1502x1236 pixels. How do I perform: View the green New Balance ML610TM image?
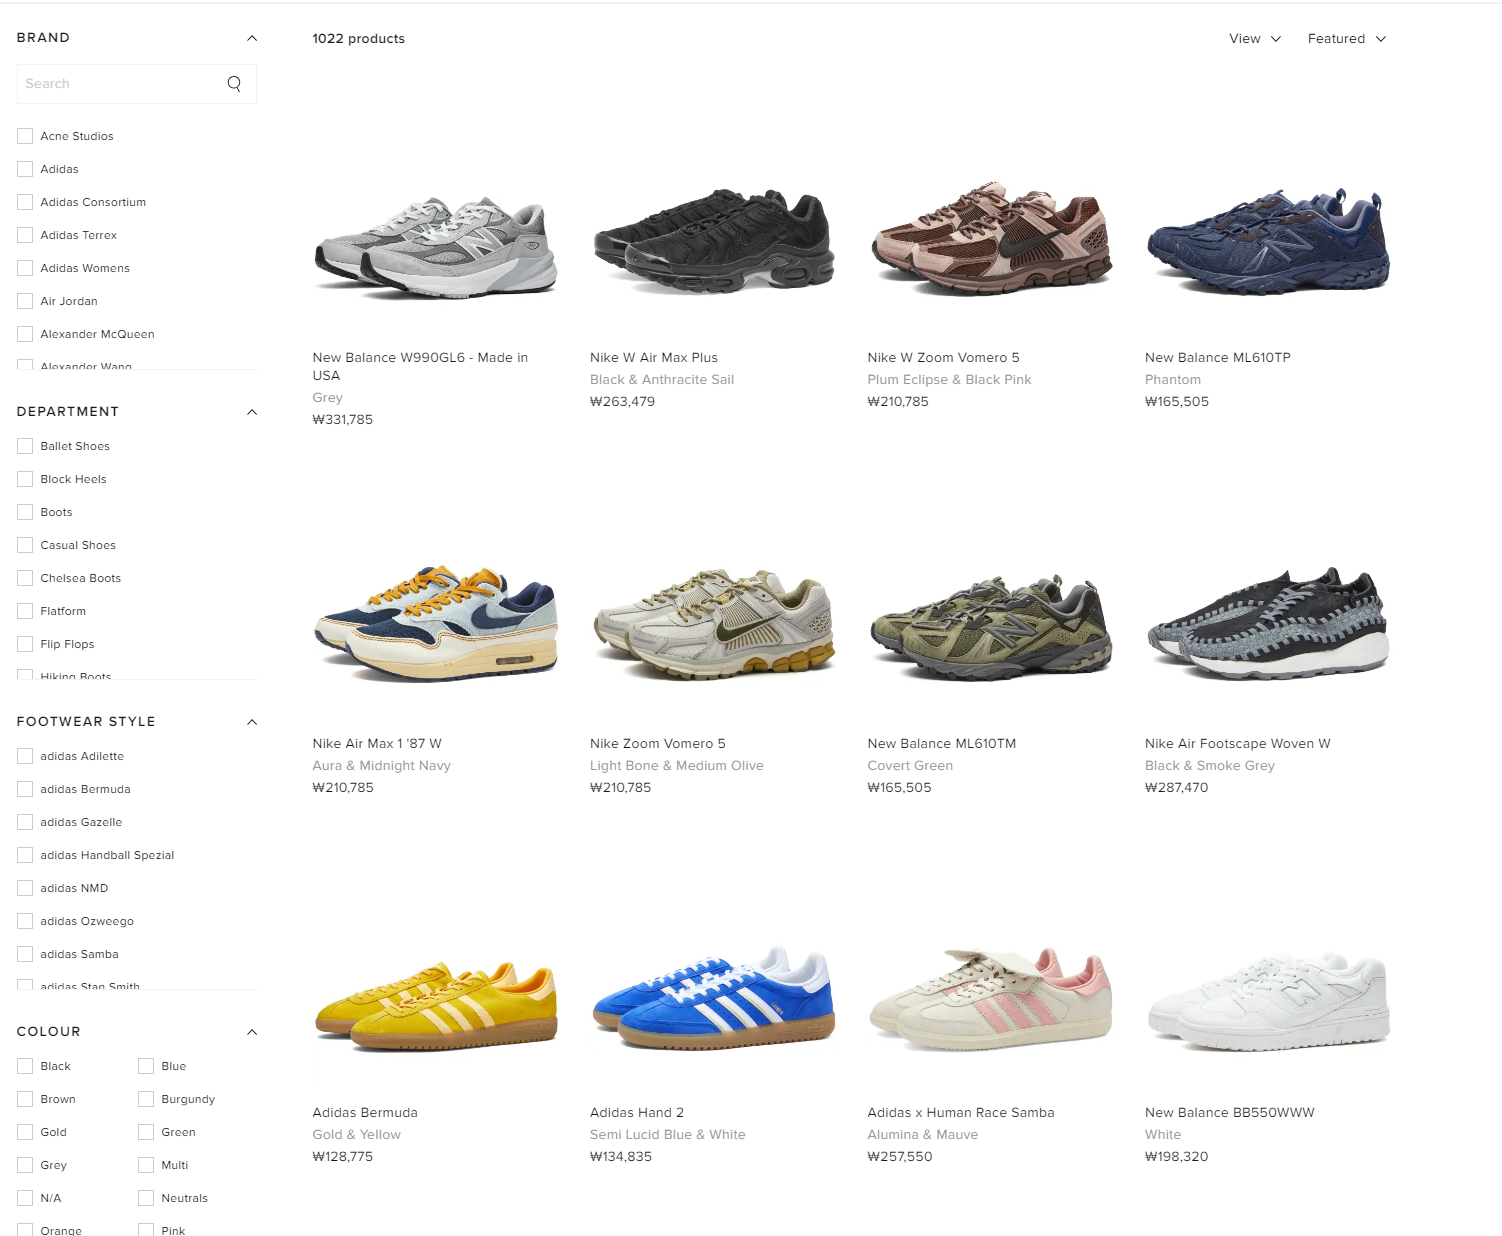click(x=991, y=628)
